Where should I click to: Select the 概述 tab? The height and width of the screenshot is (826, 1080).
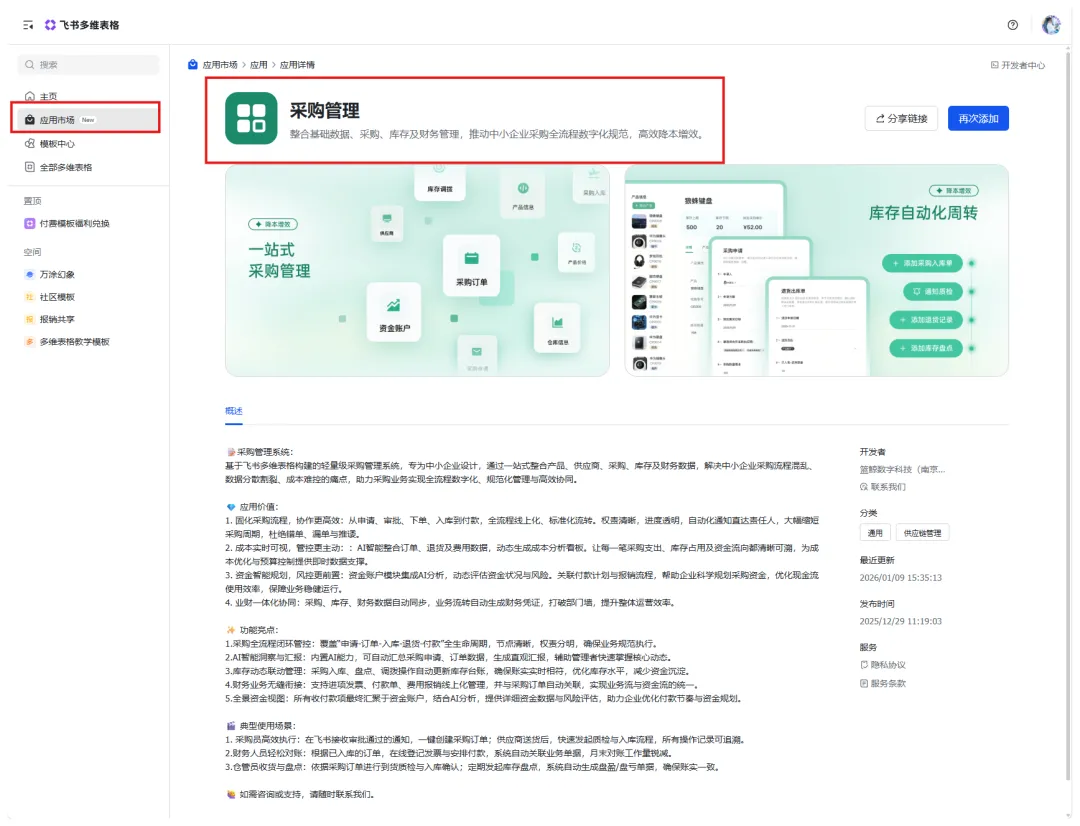click(233, 411)
